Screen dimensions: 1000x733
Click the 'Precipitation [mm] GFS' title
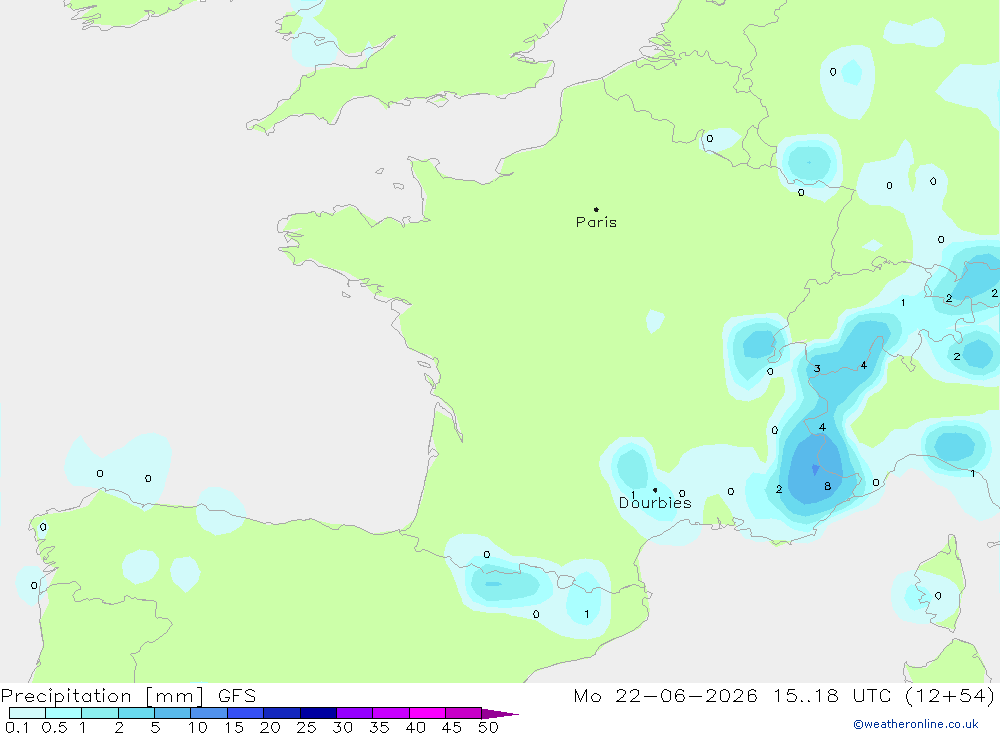(128, 695)
